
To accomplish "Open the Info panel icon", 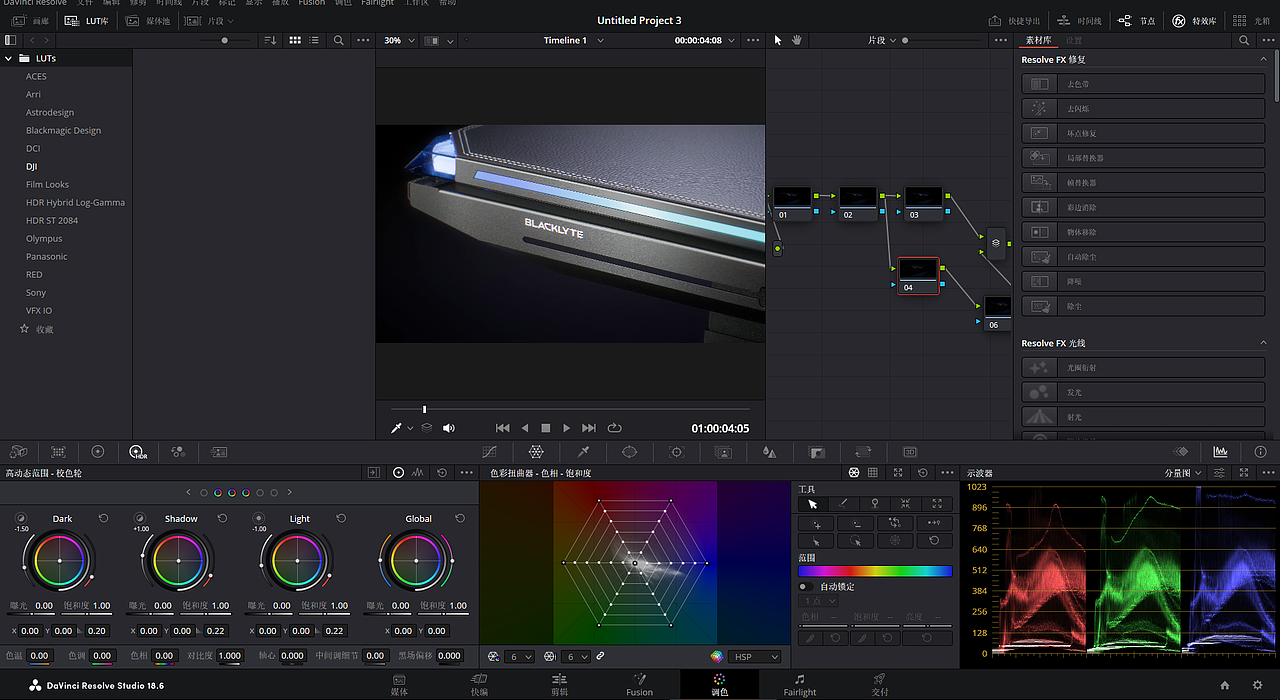I will click(1260, 452).
